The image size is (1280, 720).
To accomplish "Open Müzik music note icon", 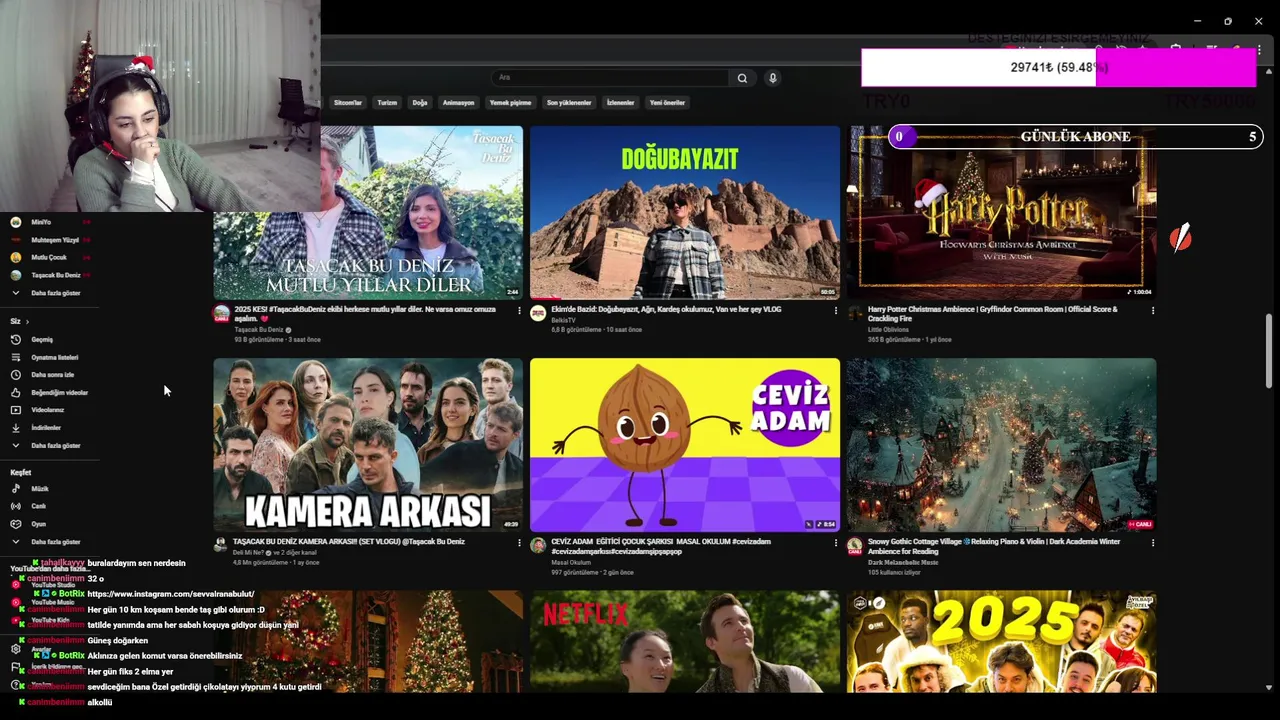I will [16, 489].
